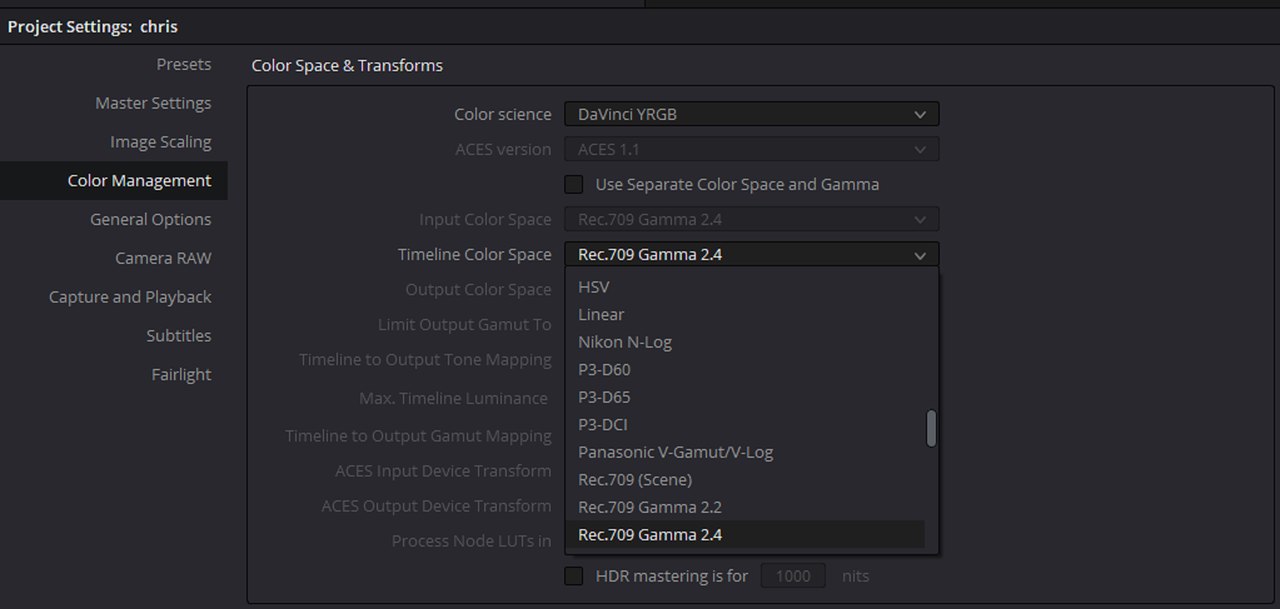The image size is (1280, 609).
Task: Open Image Scaling settings
Action: tap(161, 142)
